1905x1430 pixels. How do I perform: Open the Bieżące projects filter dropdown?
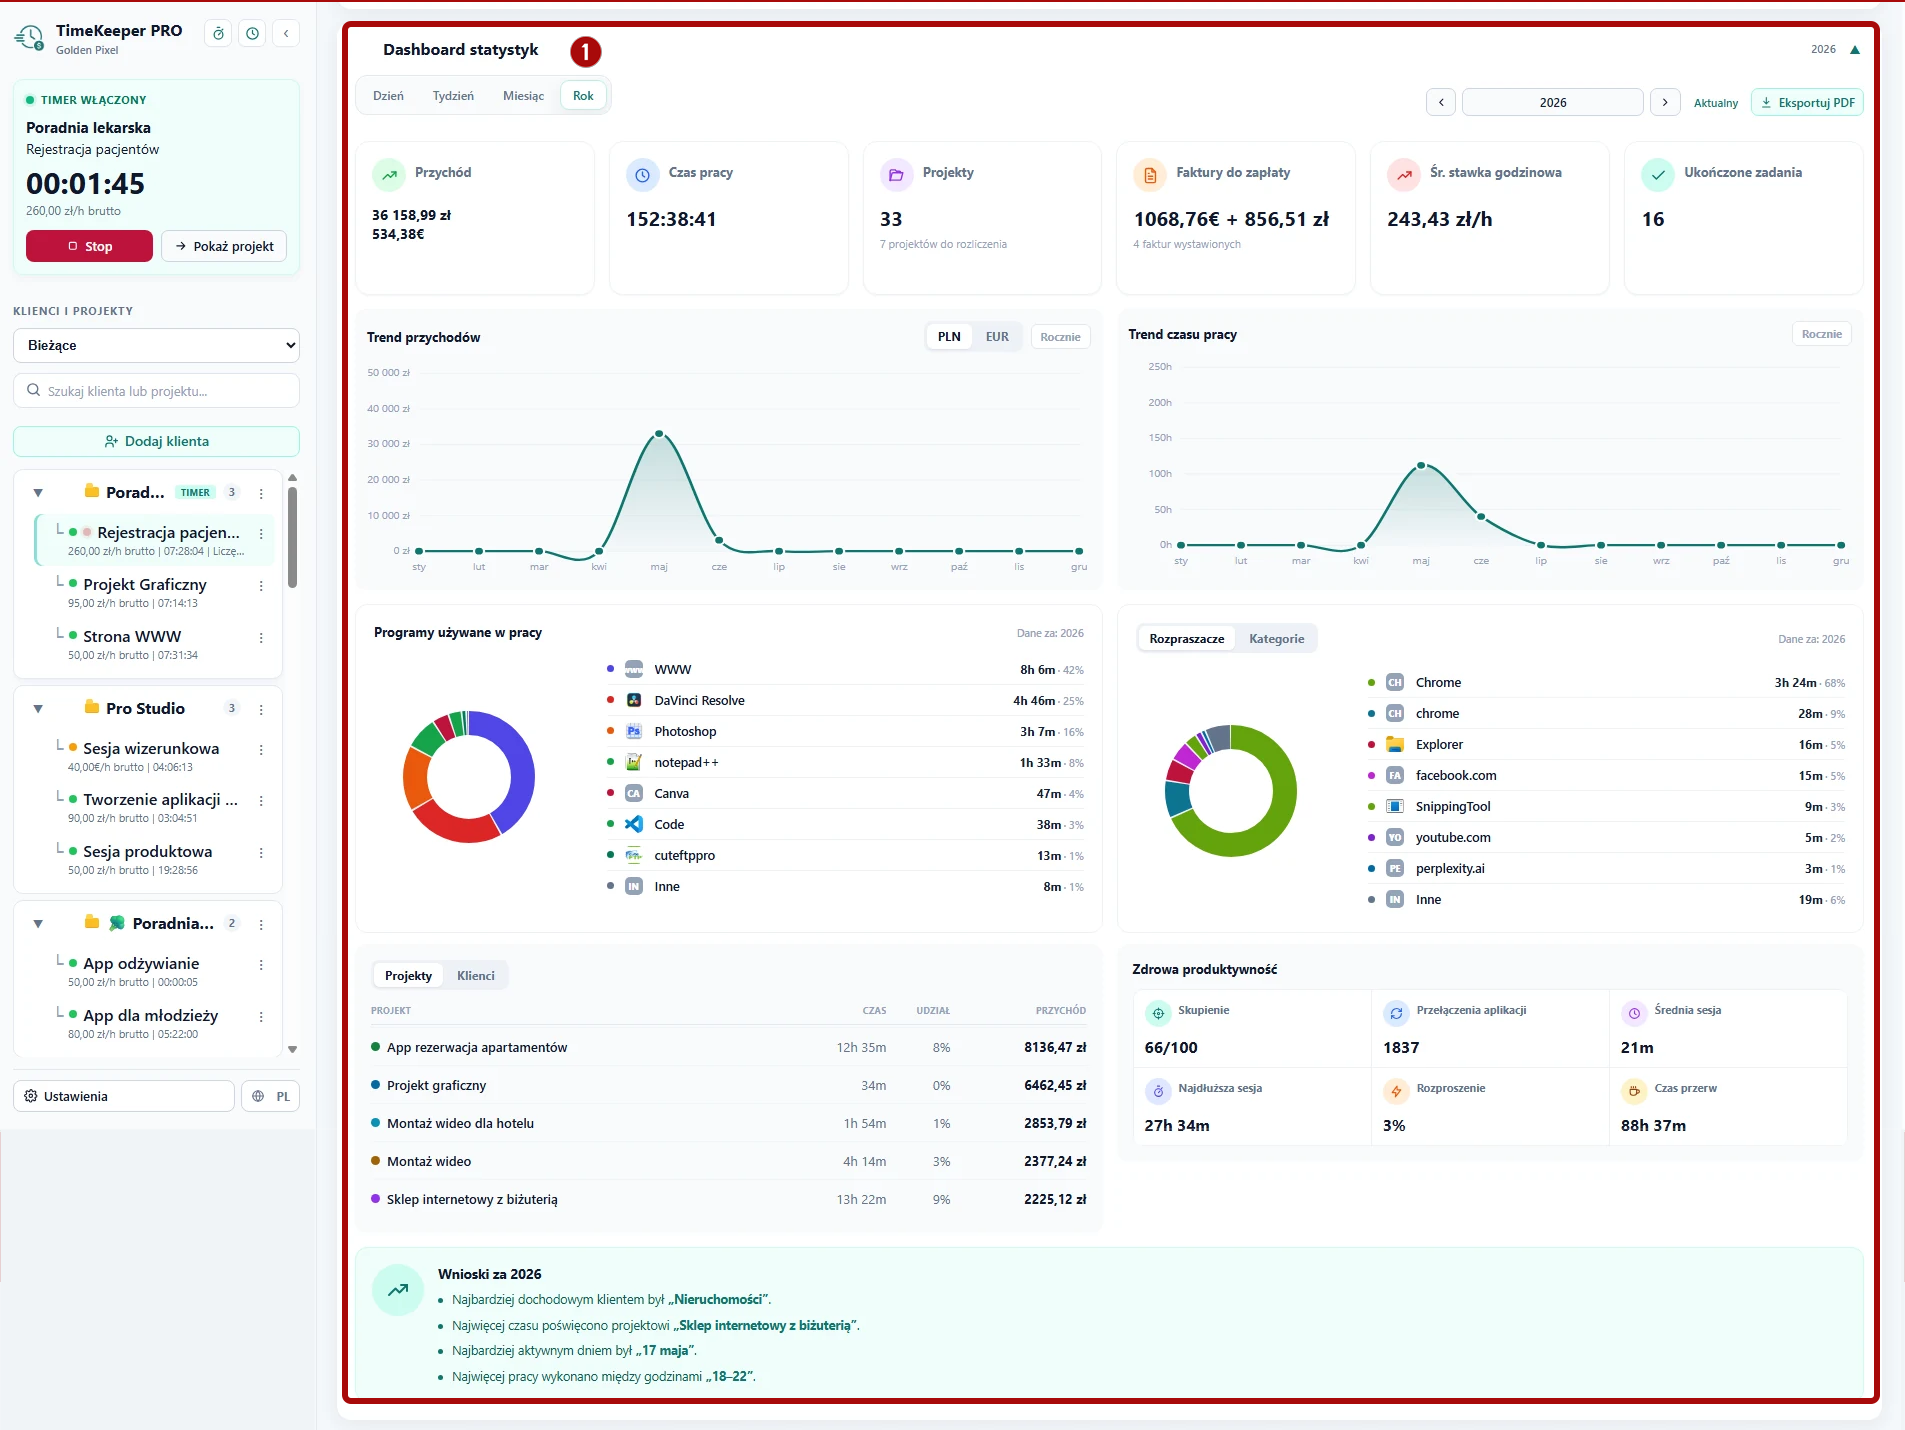tap(156, 345)
